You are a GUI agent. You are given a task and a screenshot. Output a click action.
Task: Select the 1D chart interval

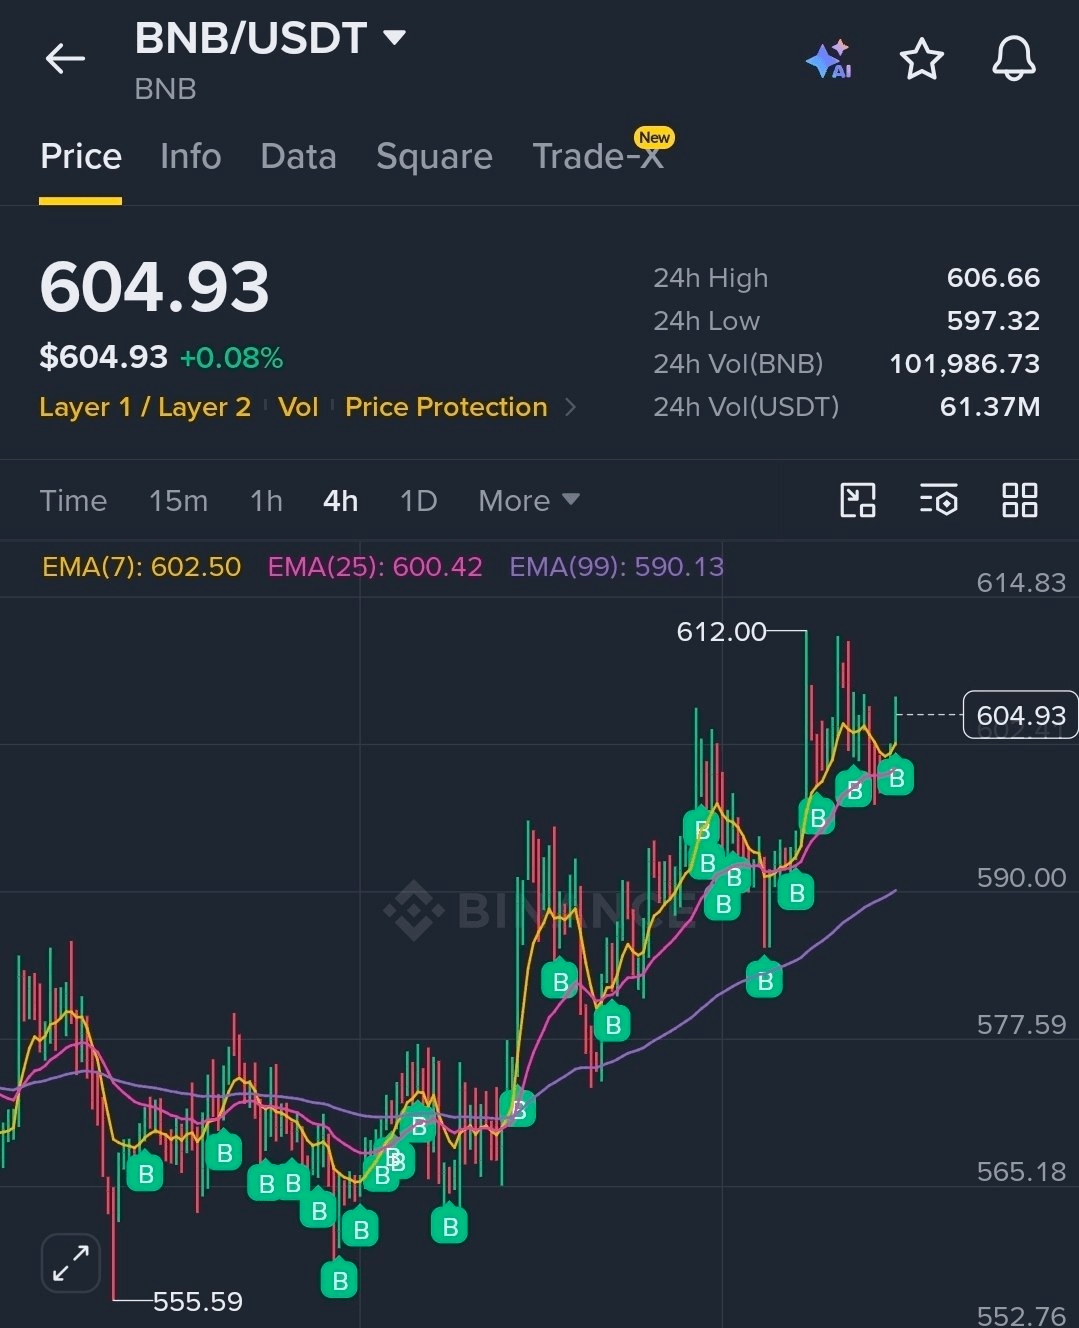coord(418,500)
